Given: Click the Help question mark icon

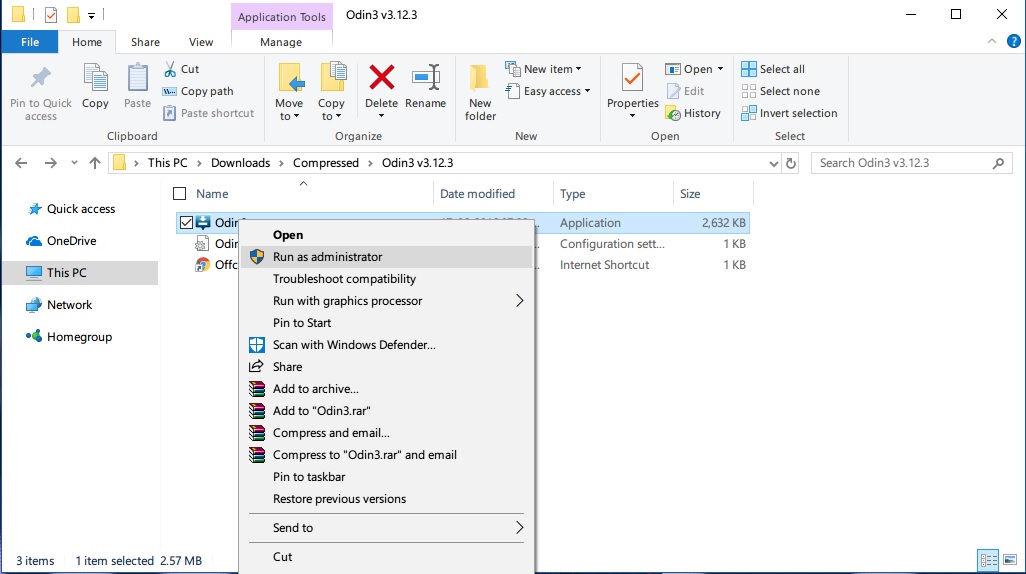Looking at the screenshot, I should tap(1014, 41).
